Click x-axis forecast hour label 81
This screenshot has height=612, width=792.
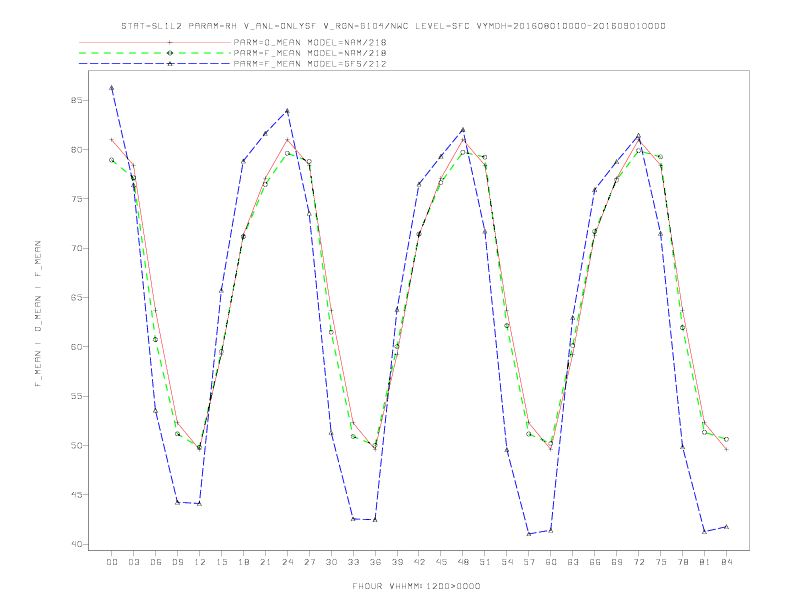pos(705,562)
